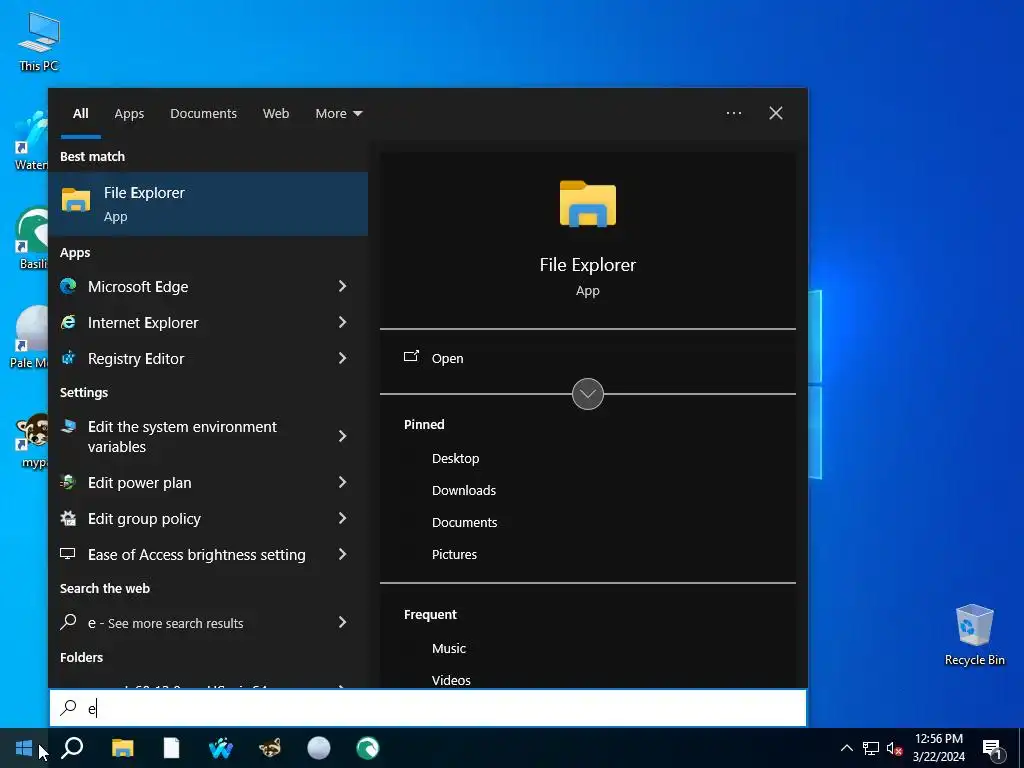Expand system environment variables arrow
The width and height of the screenshot is (1024, 768).
pos(342,436)
